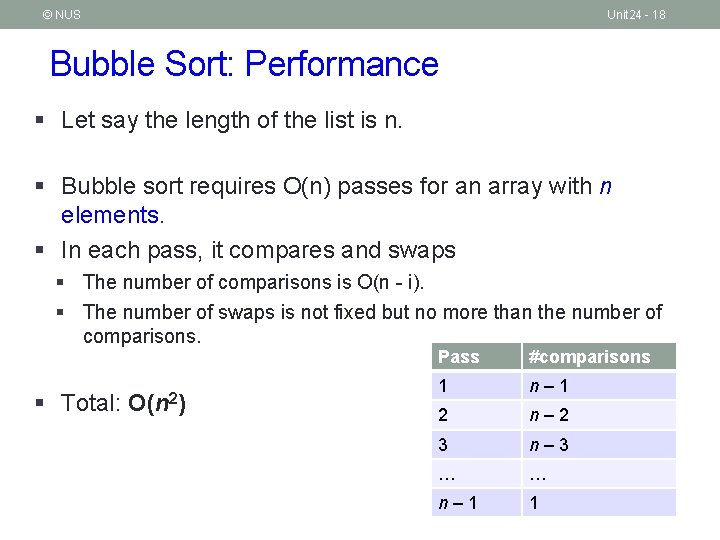Click the final comparisons cell showing 1
Screen dimensions: 720x540
pyautogui.click(x=599, y=503)
